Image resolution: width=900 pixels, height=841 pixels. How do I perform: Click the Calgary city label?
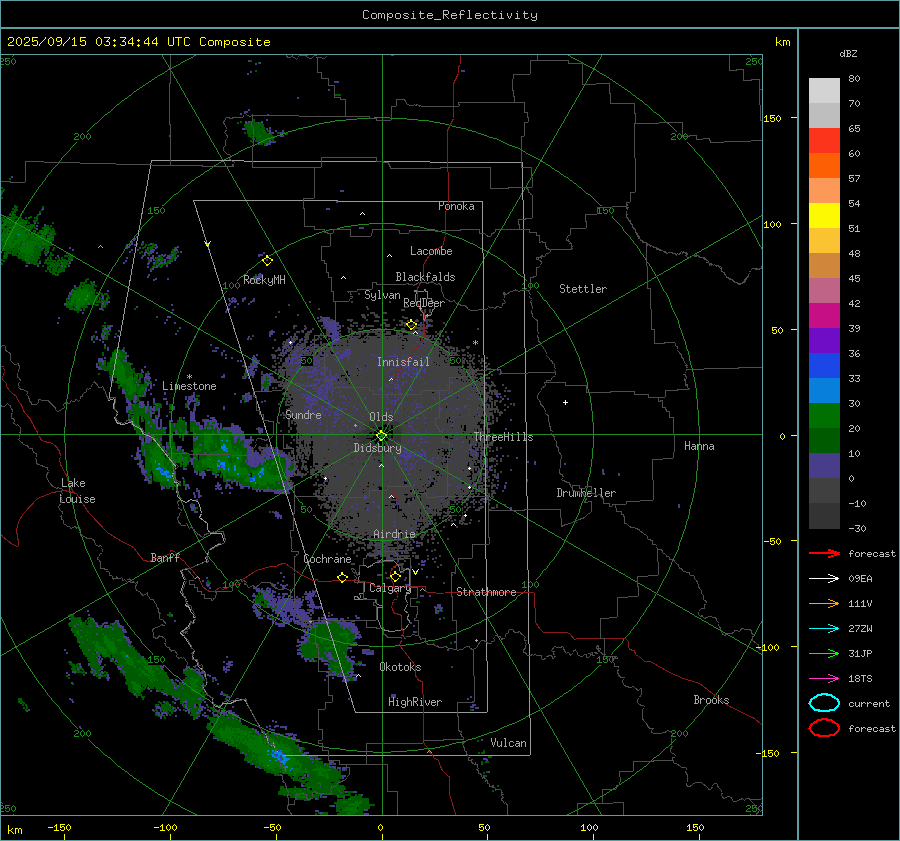coord(390,588)
